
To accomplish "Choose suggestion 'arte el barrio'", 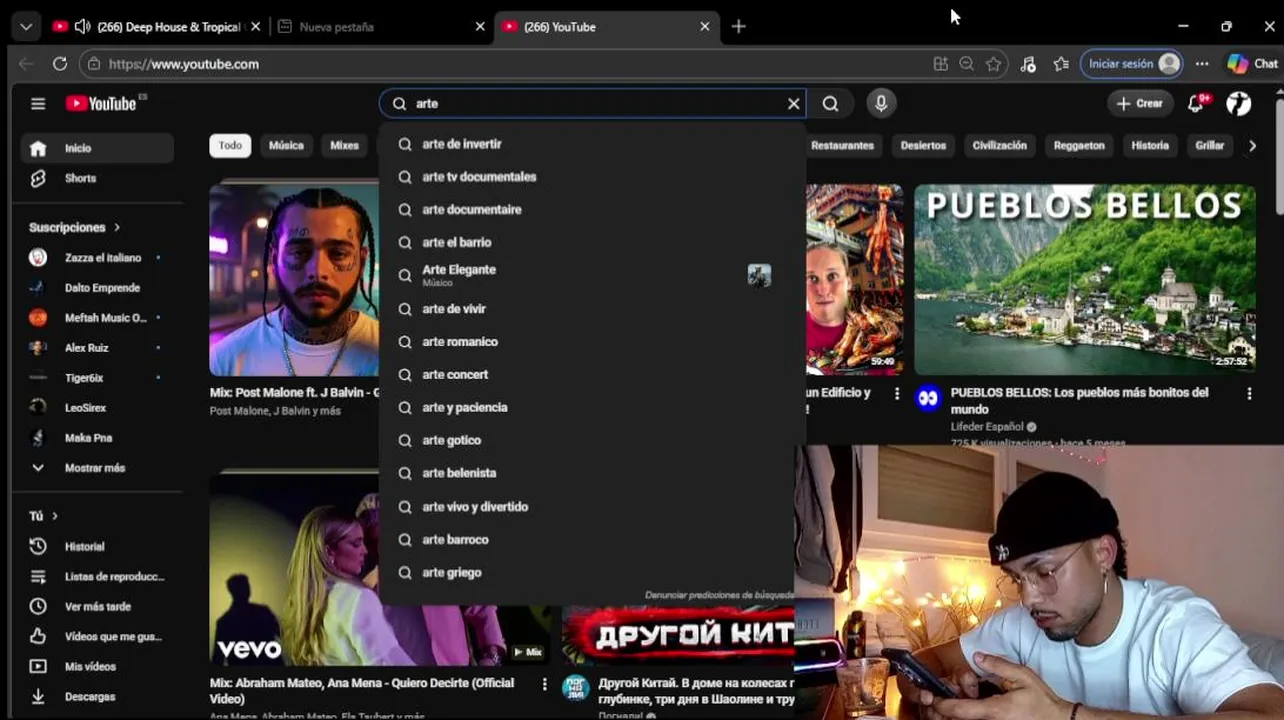I will coord(592,243).
